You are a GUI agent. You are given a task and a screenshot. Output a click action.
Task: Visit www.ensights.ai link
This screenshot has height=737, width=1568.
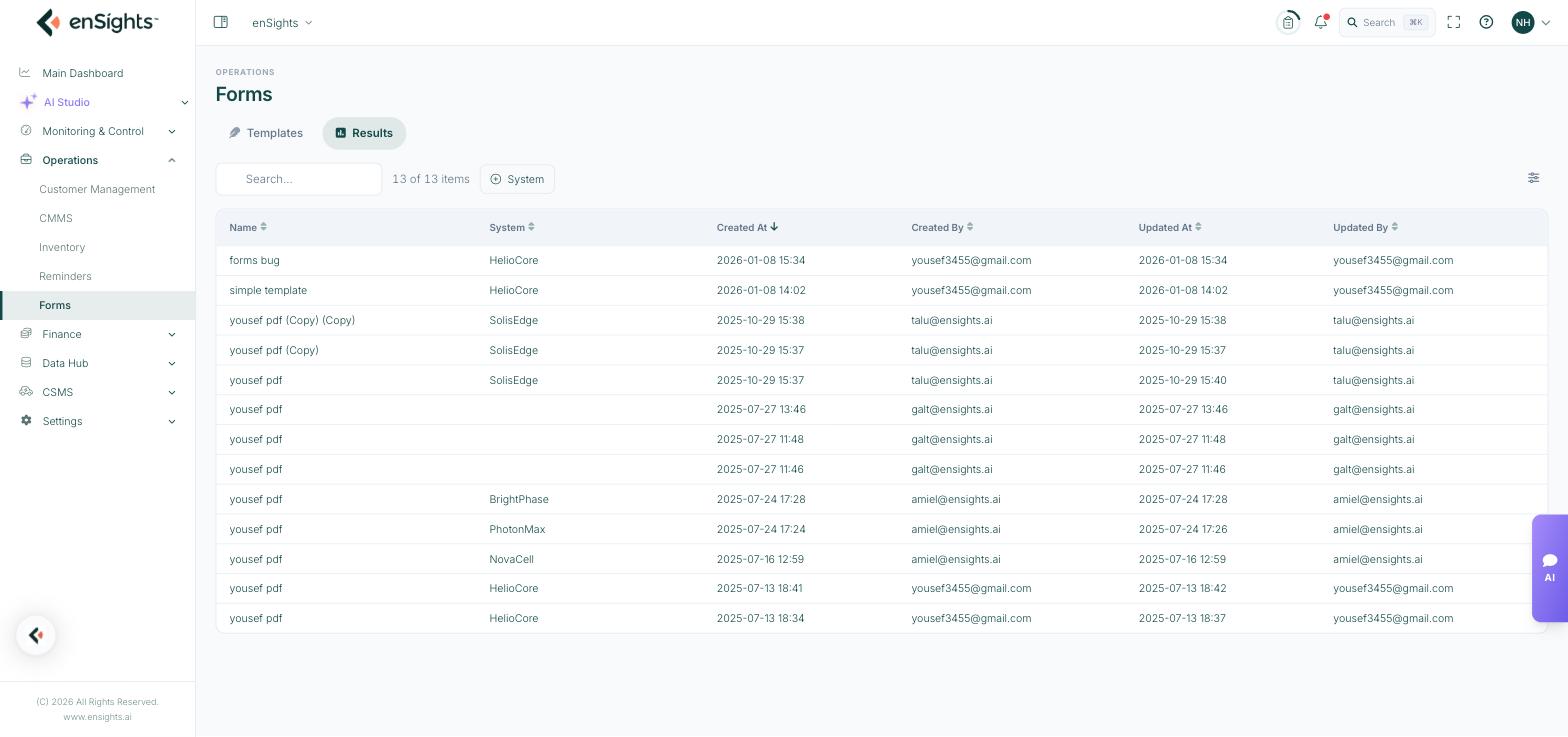click(x=97, y=717)
